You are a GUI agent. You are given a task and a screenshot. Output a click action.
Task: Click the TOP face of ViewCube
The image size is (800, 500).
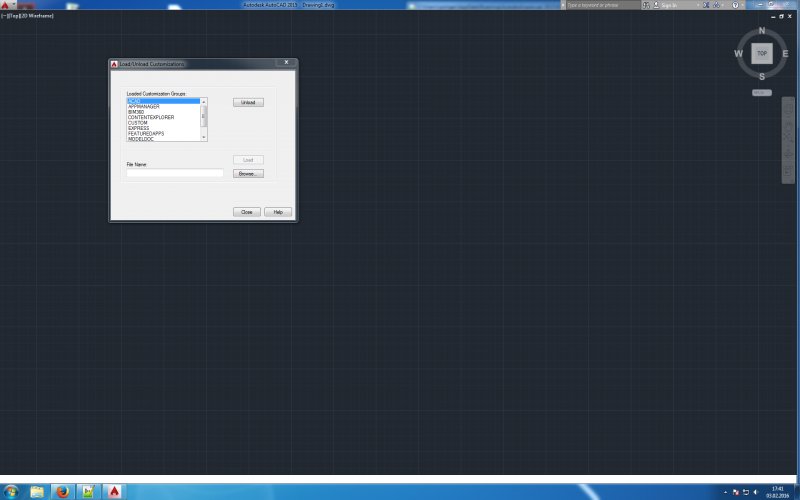point(762,54)
